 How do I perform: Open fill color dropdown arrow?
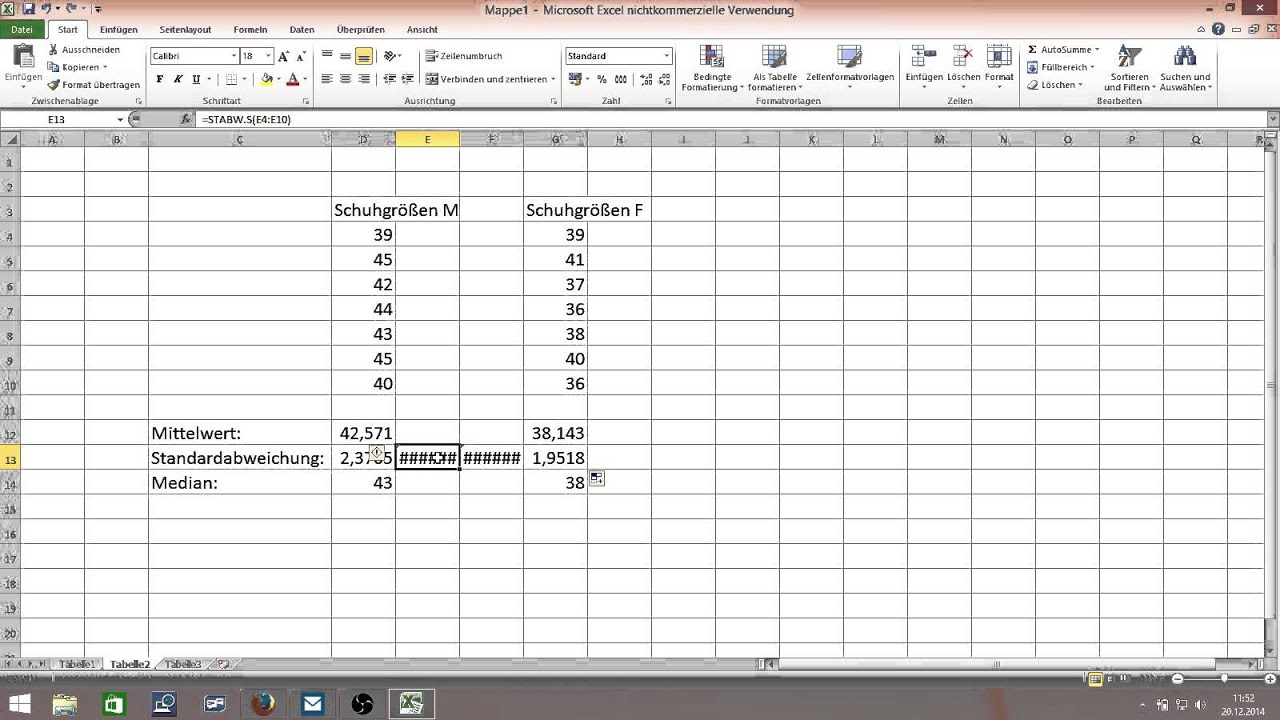click(278, 79)
